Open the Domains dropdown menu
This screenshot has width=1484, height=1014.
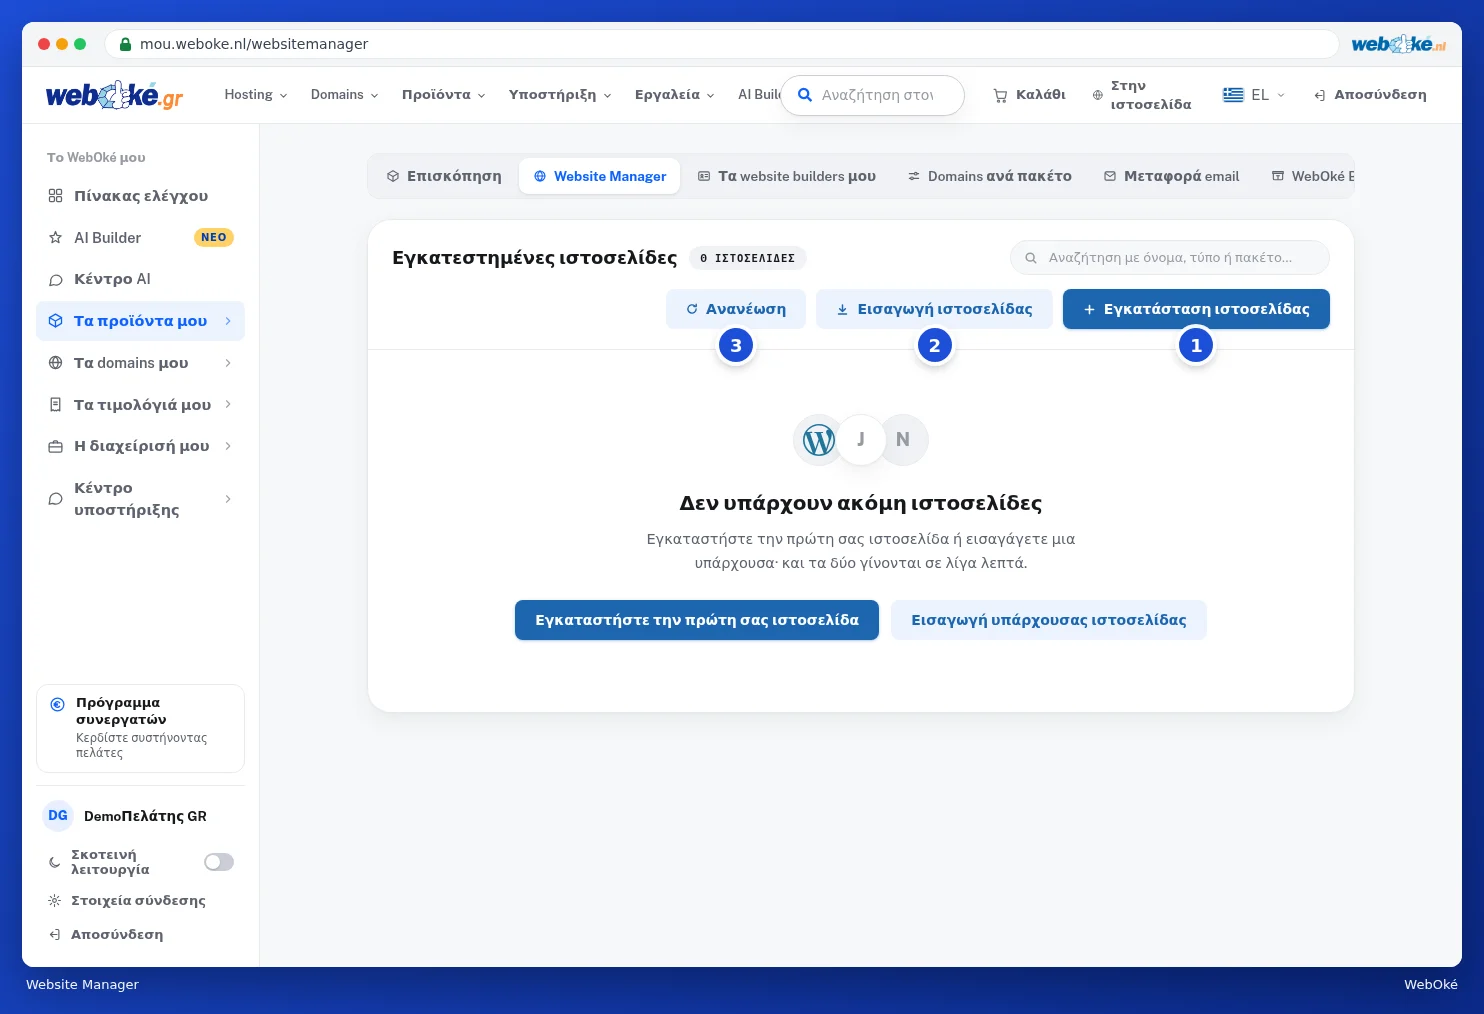point(345,95)
